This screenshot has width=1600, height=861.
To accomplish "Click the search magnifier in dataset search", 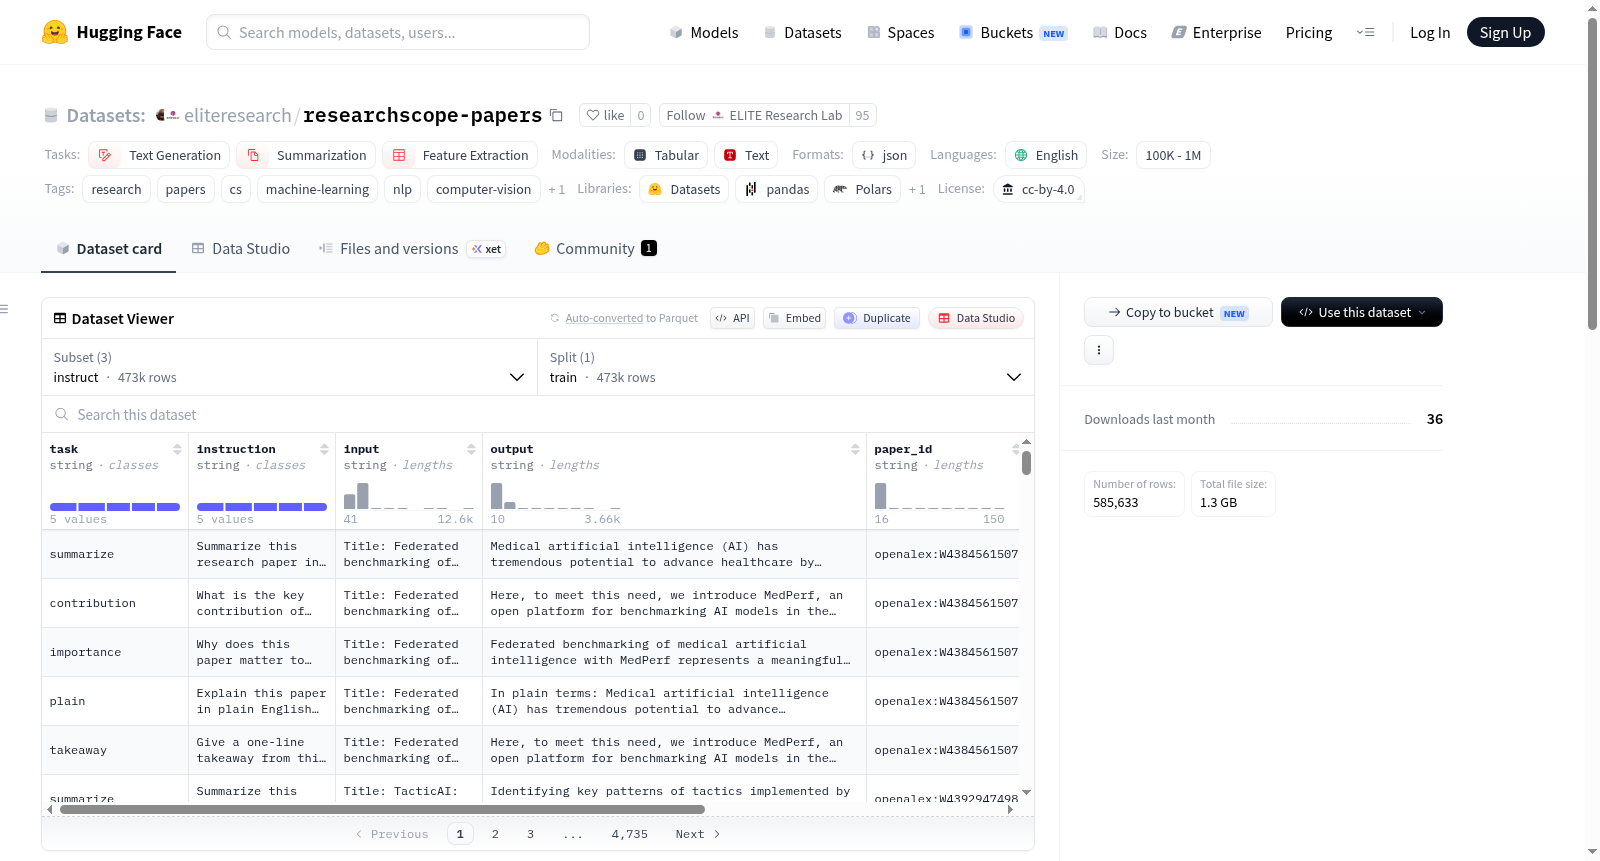I will 62,414.
